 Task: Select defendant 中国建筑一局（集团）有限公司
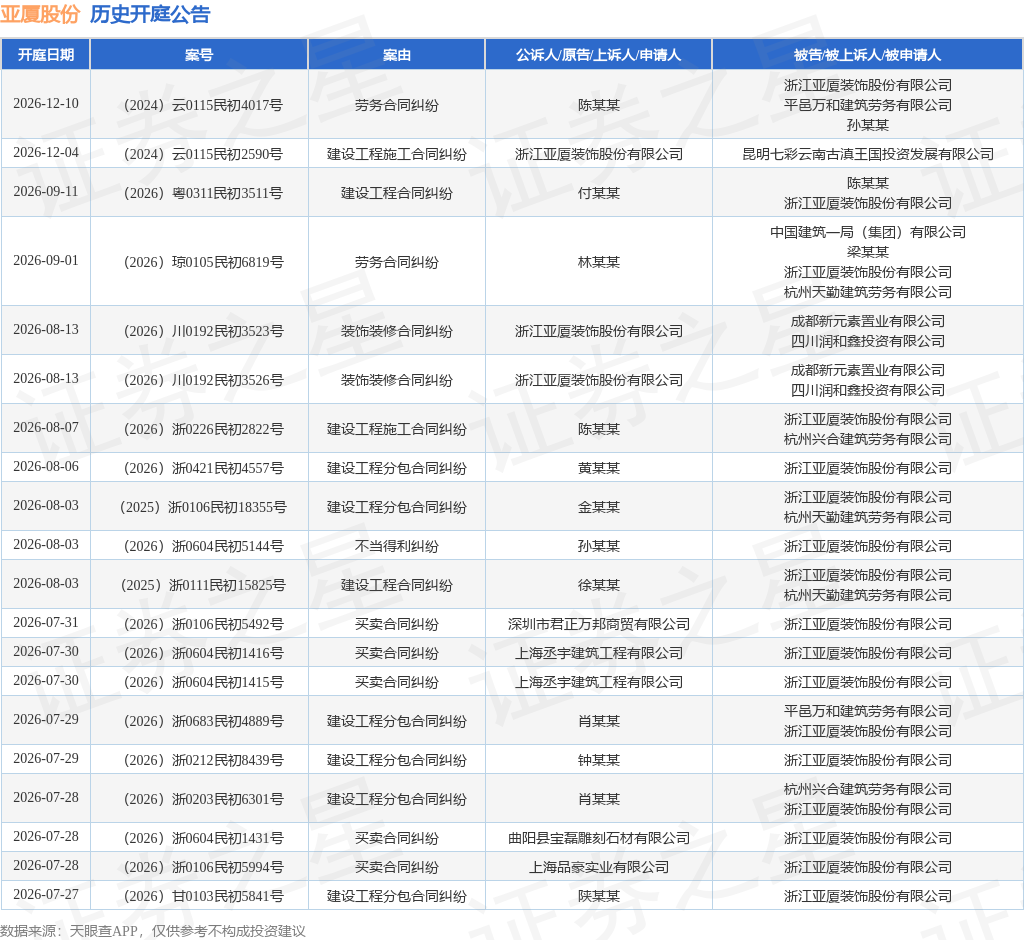(x=867, y=232)
